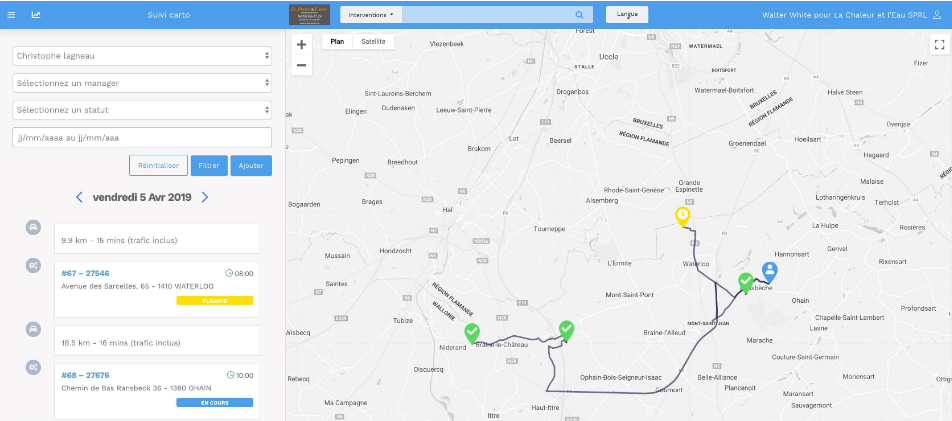
Task: Click the Braine-l'Alleud label on map
Action: 663,332
